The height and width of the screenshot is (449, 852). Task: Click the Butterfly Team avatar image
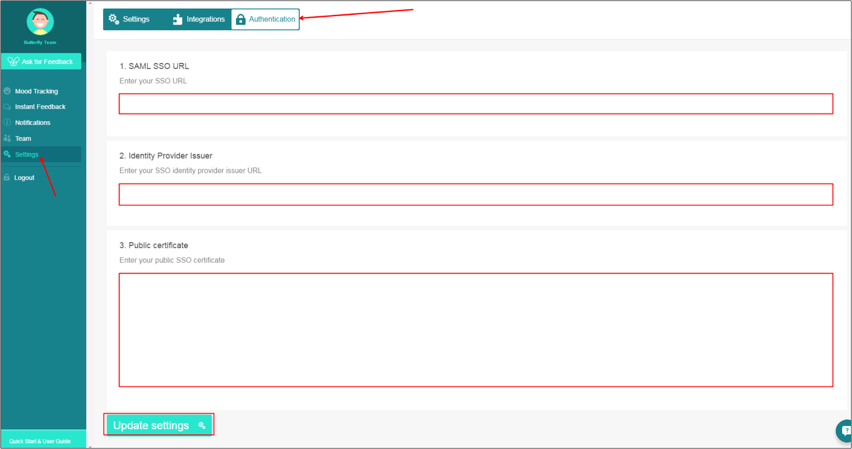pos(40,21)
